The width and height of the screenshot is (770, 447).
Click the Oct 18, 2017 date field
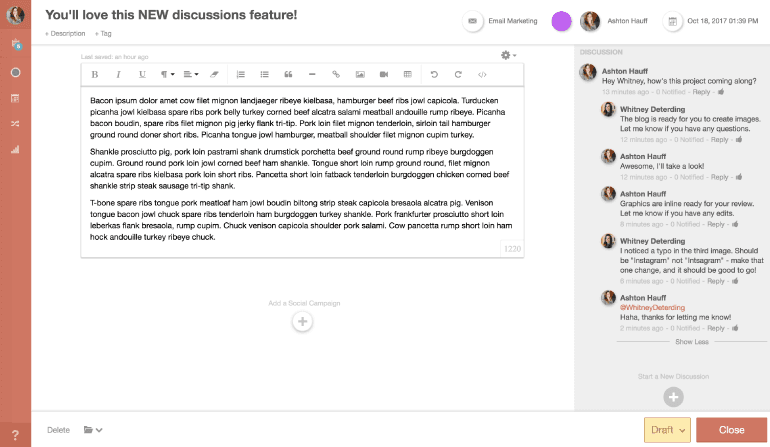click(711, 21)
